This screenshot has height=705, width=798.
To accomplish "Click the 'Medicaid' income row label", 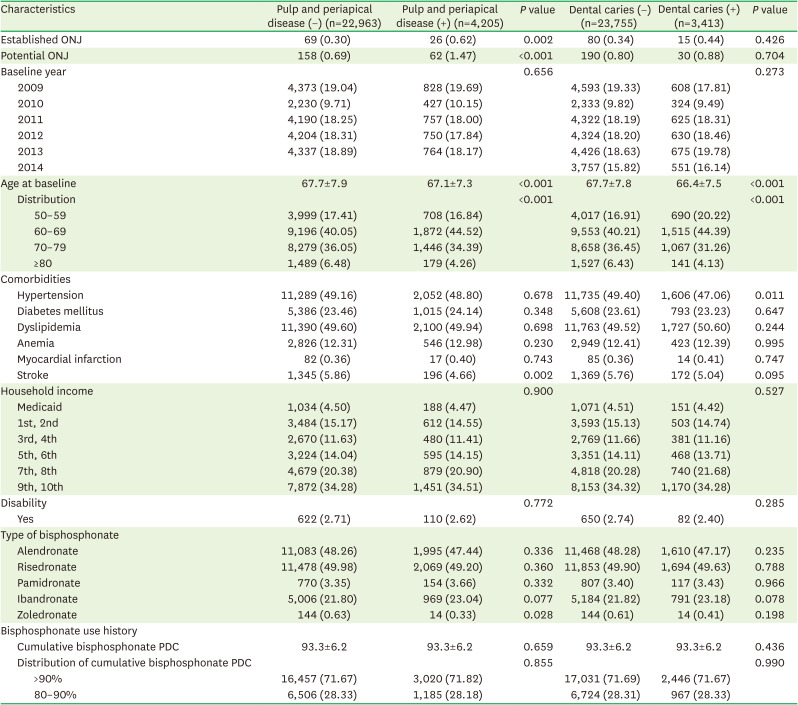I will [x=39, y=407].
